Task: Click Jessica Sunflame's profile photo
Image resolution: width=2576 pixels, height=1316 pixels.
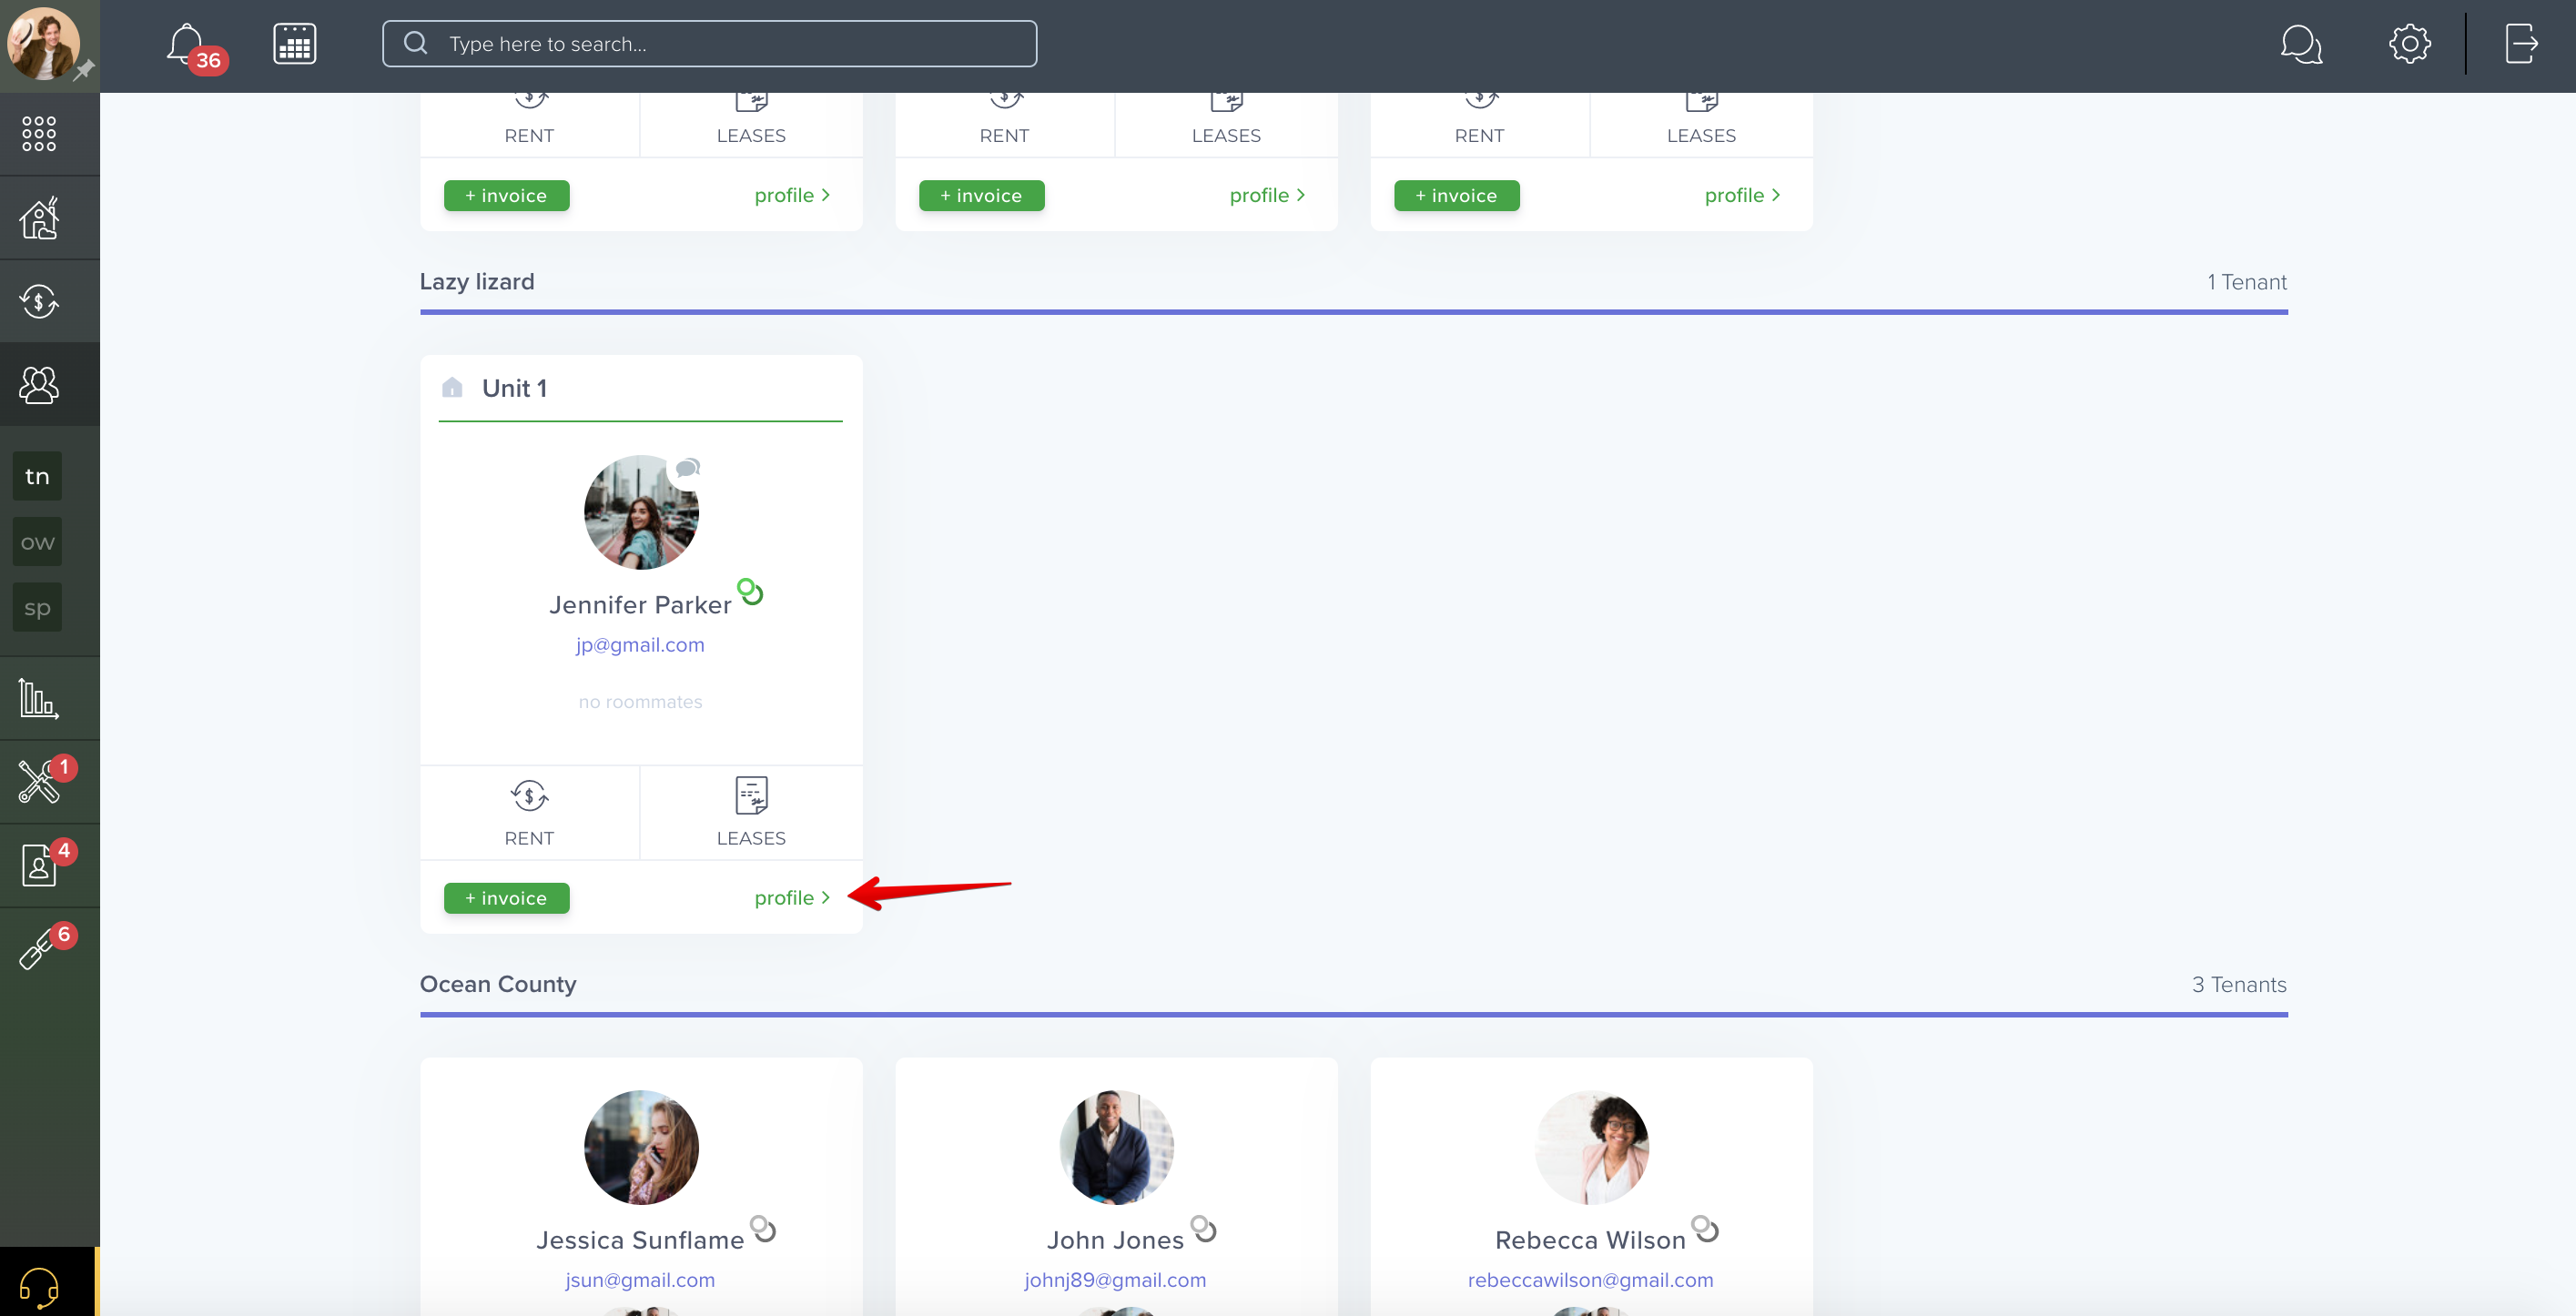Action: (x=641, y=1147)
